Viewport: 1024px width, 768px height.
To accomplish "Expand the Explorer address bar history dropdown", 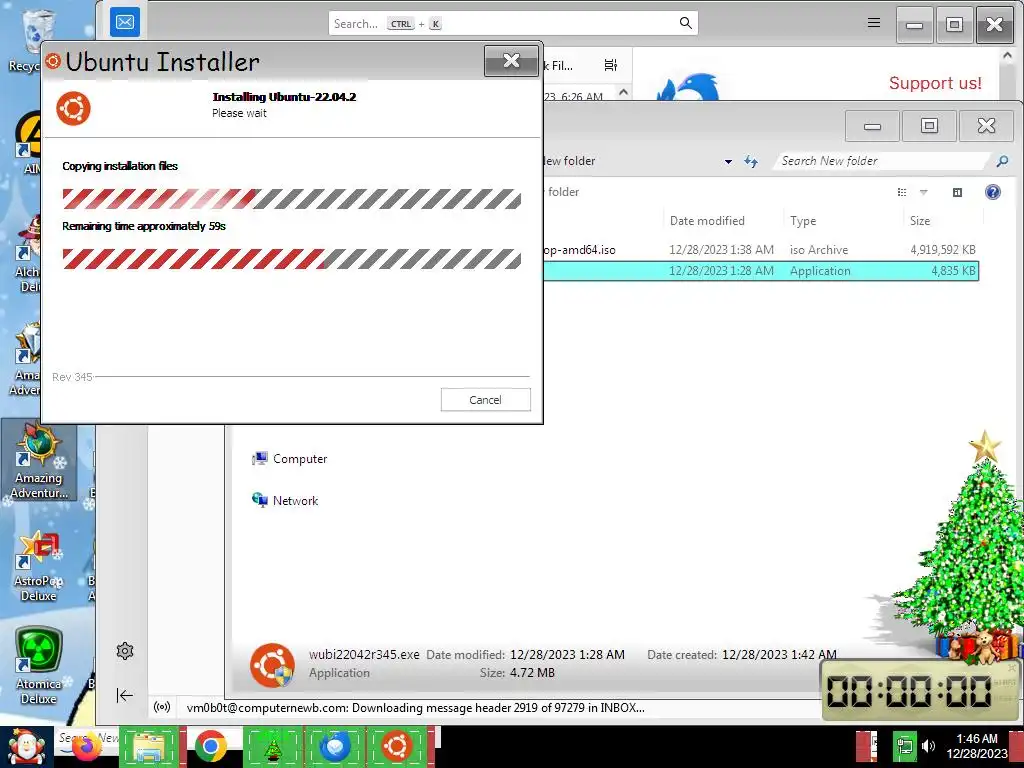I will click(728, 161).
